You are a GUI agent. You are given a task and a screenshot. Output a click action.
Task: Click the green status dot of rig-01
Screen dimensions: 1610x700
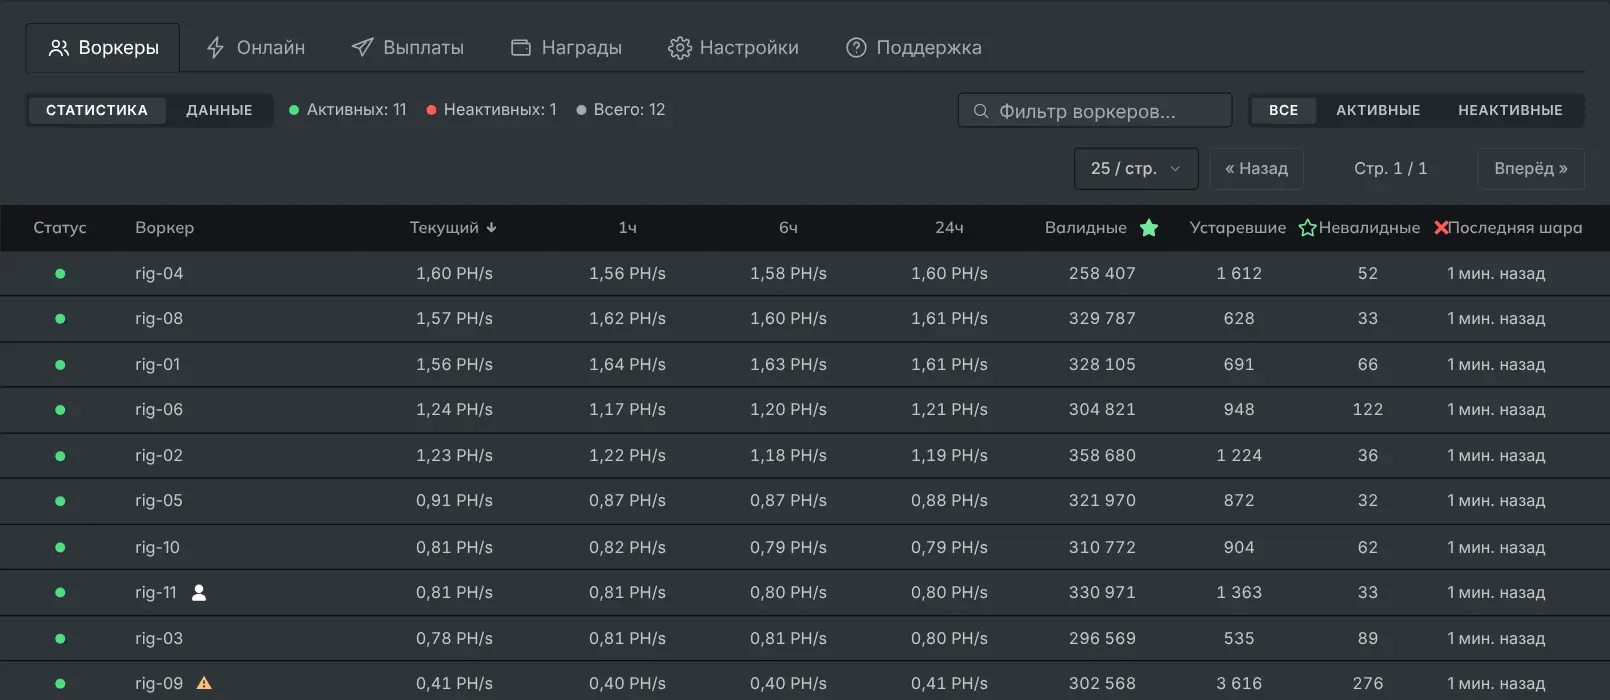click(x=60, y=365)
